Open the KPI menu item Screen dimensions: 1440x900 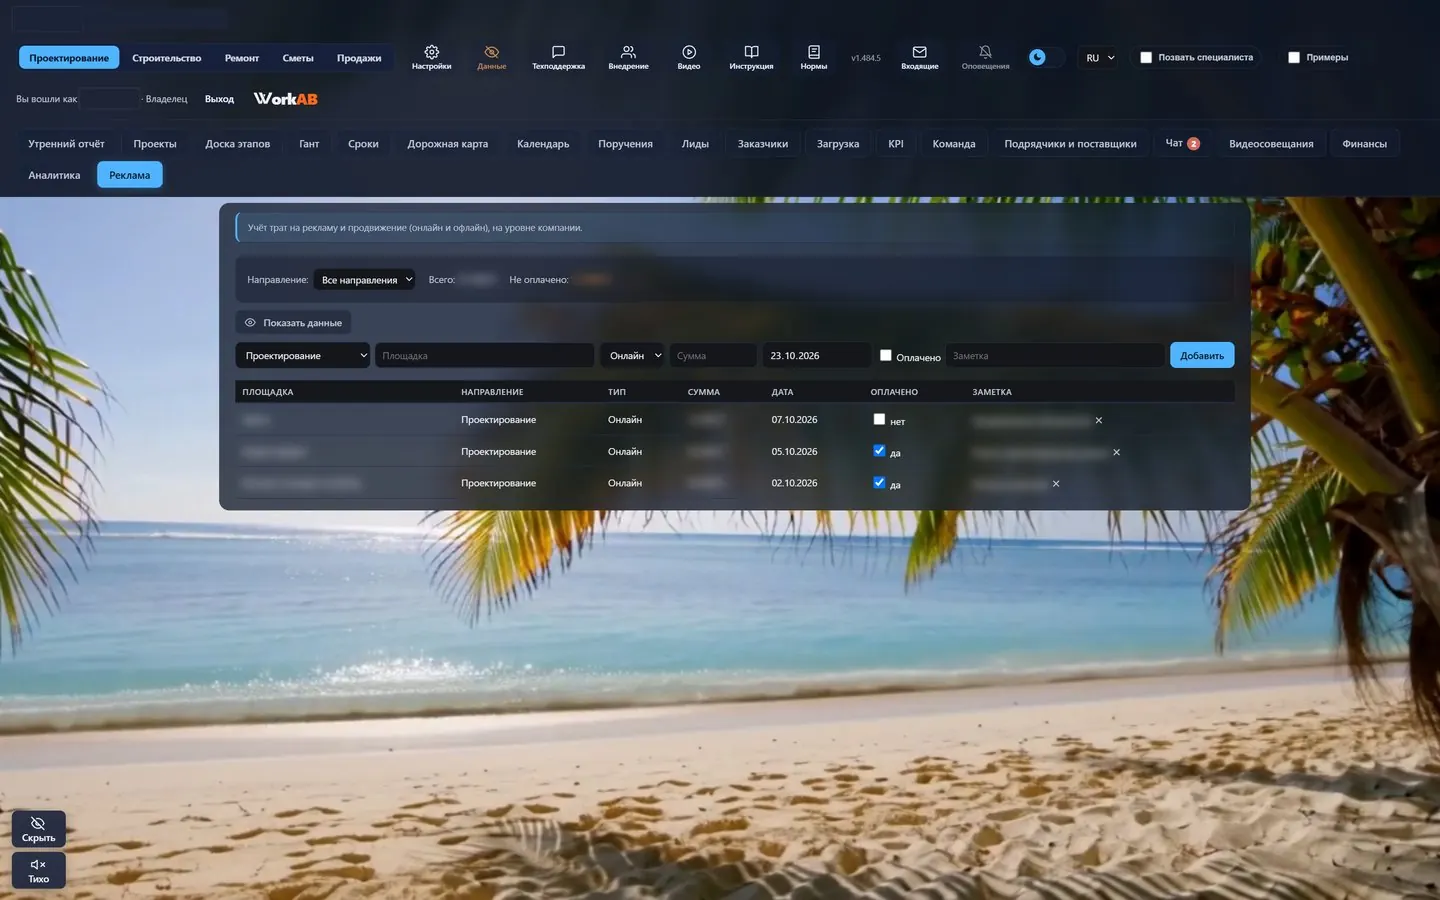click(896, 144)
